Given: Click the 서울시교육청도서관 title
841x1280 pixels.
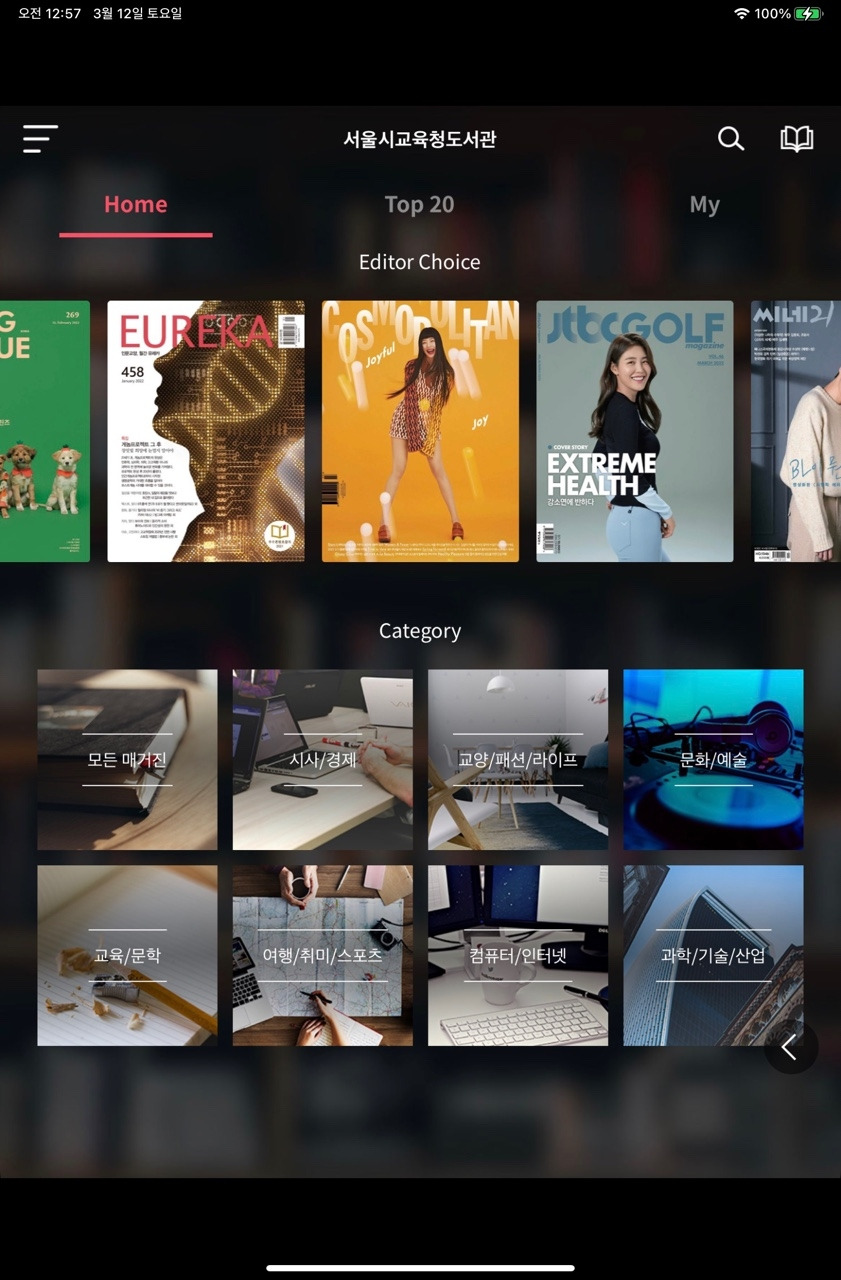Looking at the screenshot, I should point(420,139).
